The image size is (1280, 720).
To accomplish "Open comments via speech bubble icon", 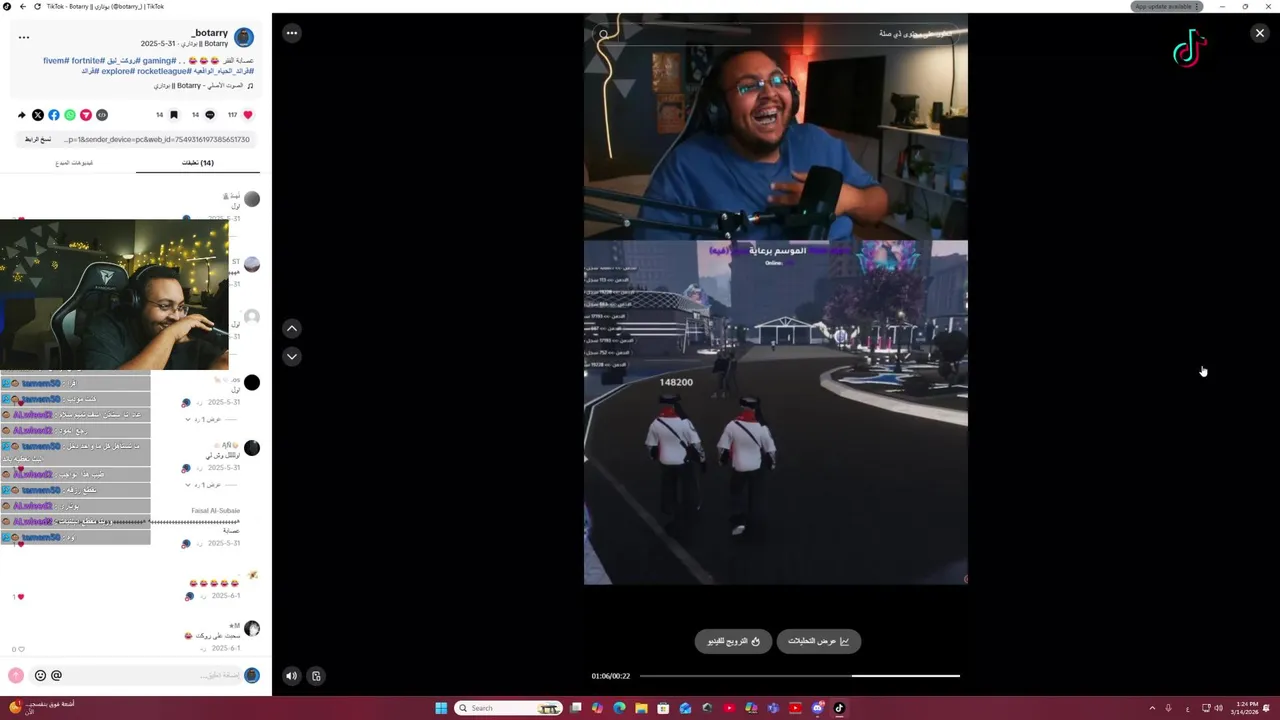I will (210, 115).
